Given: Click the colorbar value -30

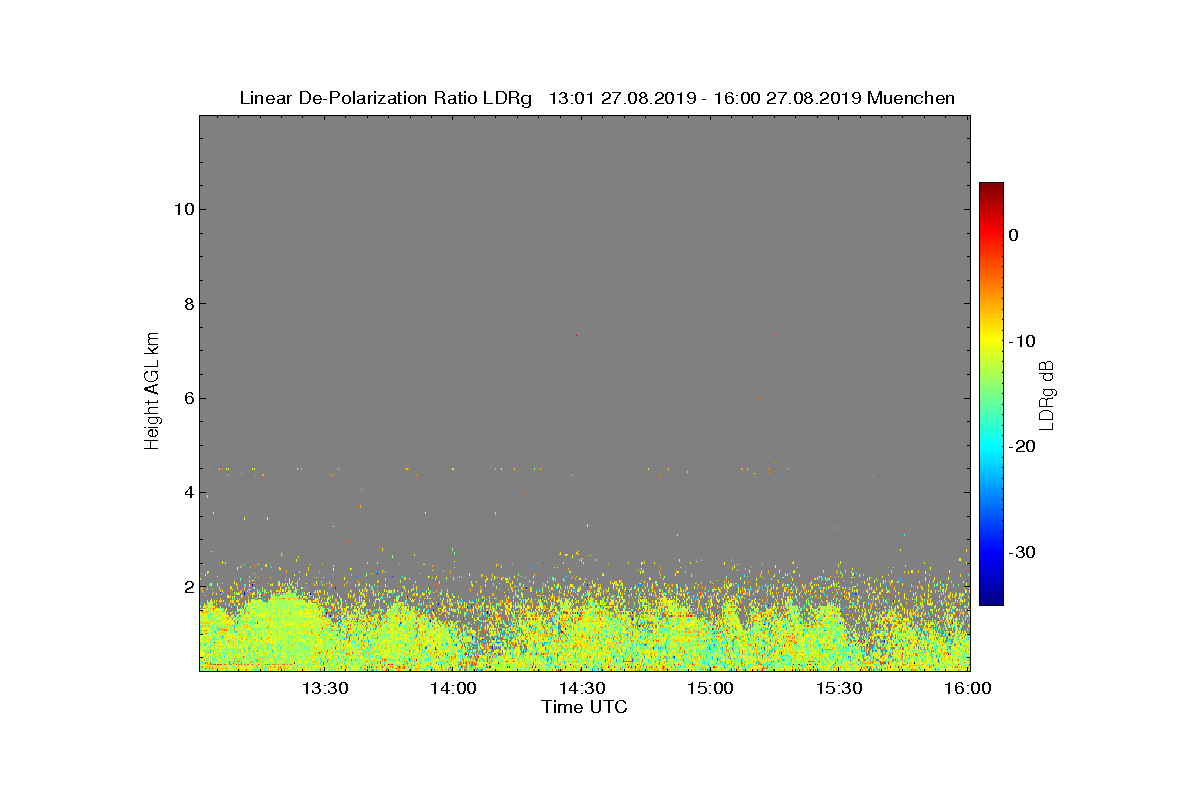Looking at the screenshot, I should (x=1021, y=553).
